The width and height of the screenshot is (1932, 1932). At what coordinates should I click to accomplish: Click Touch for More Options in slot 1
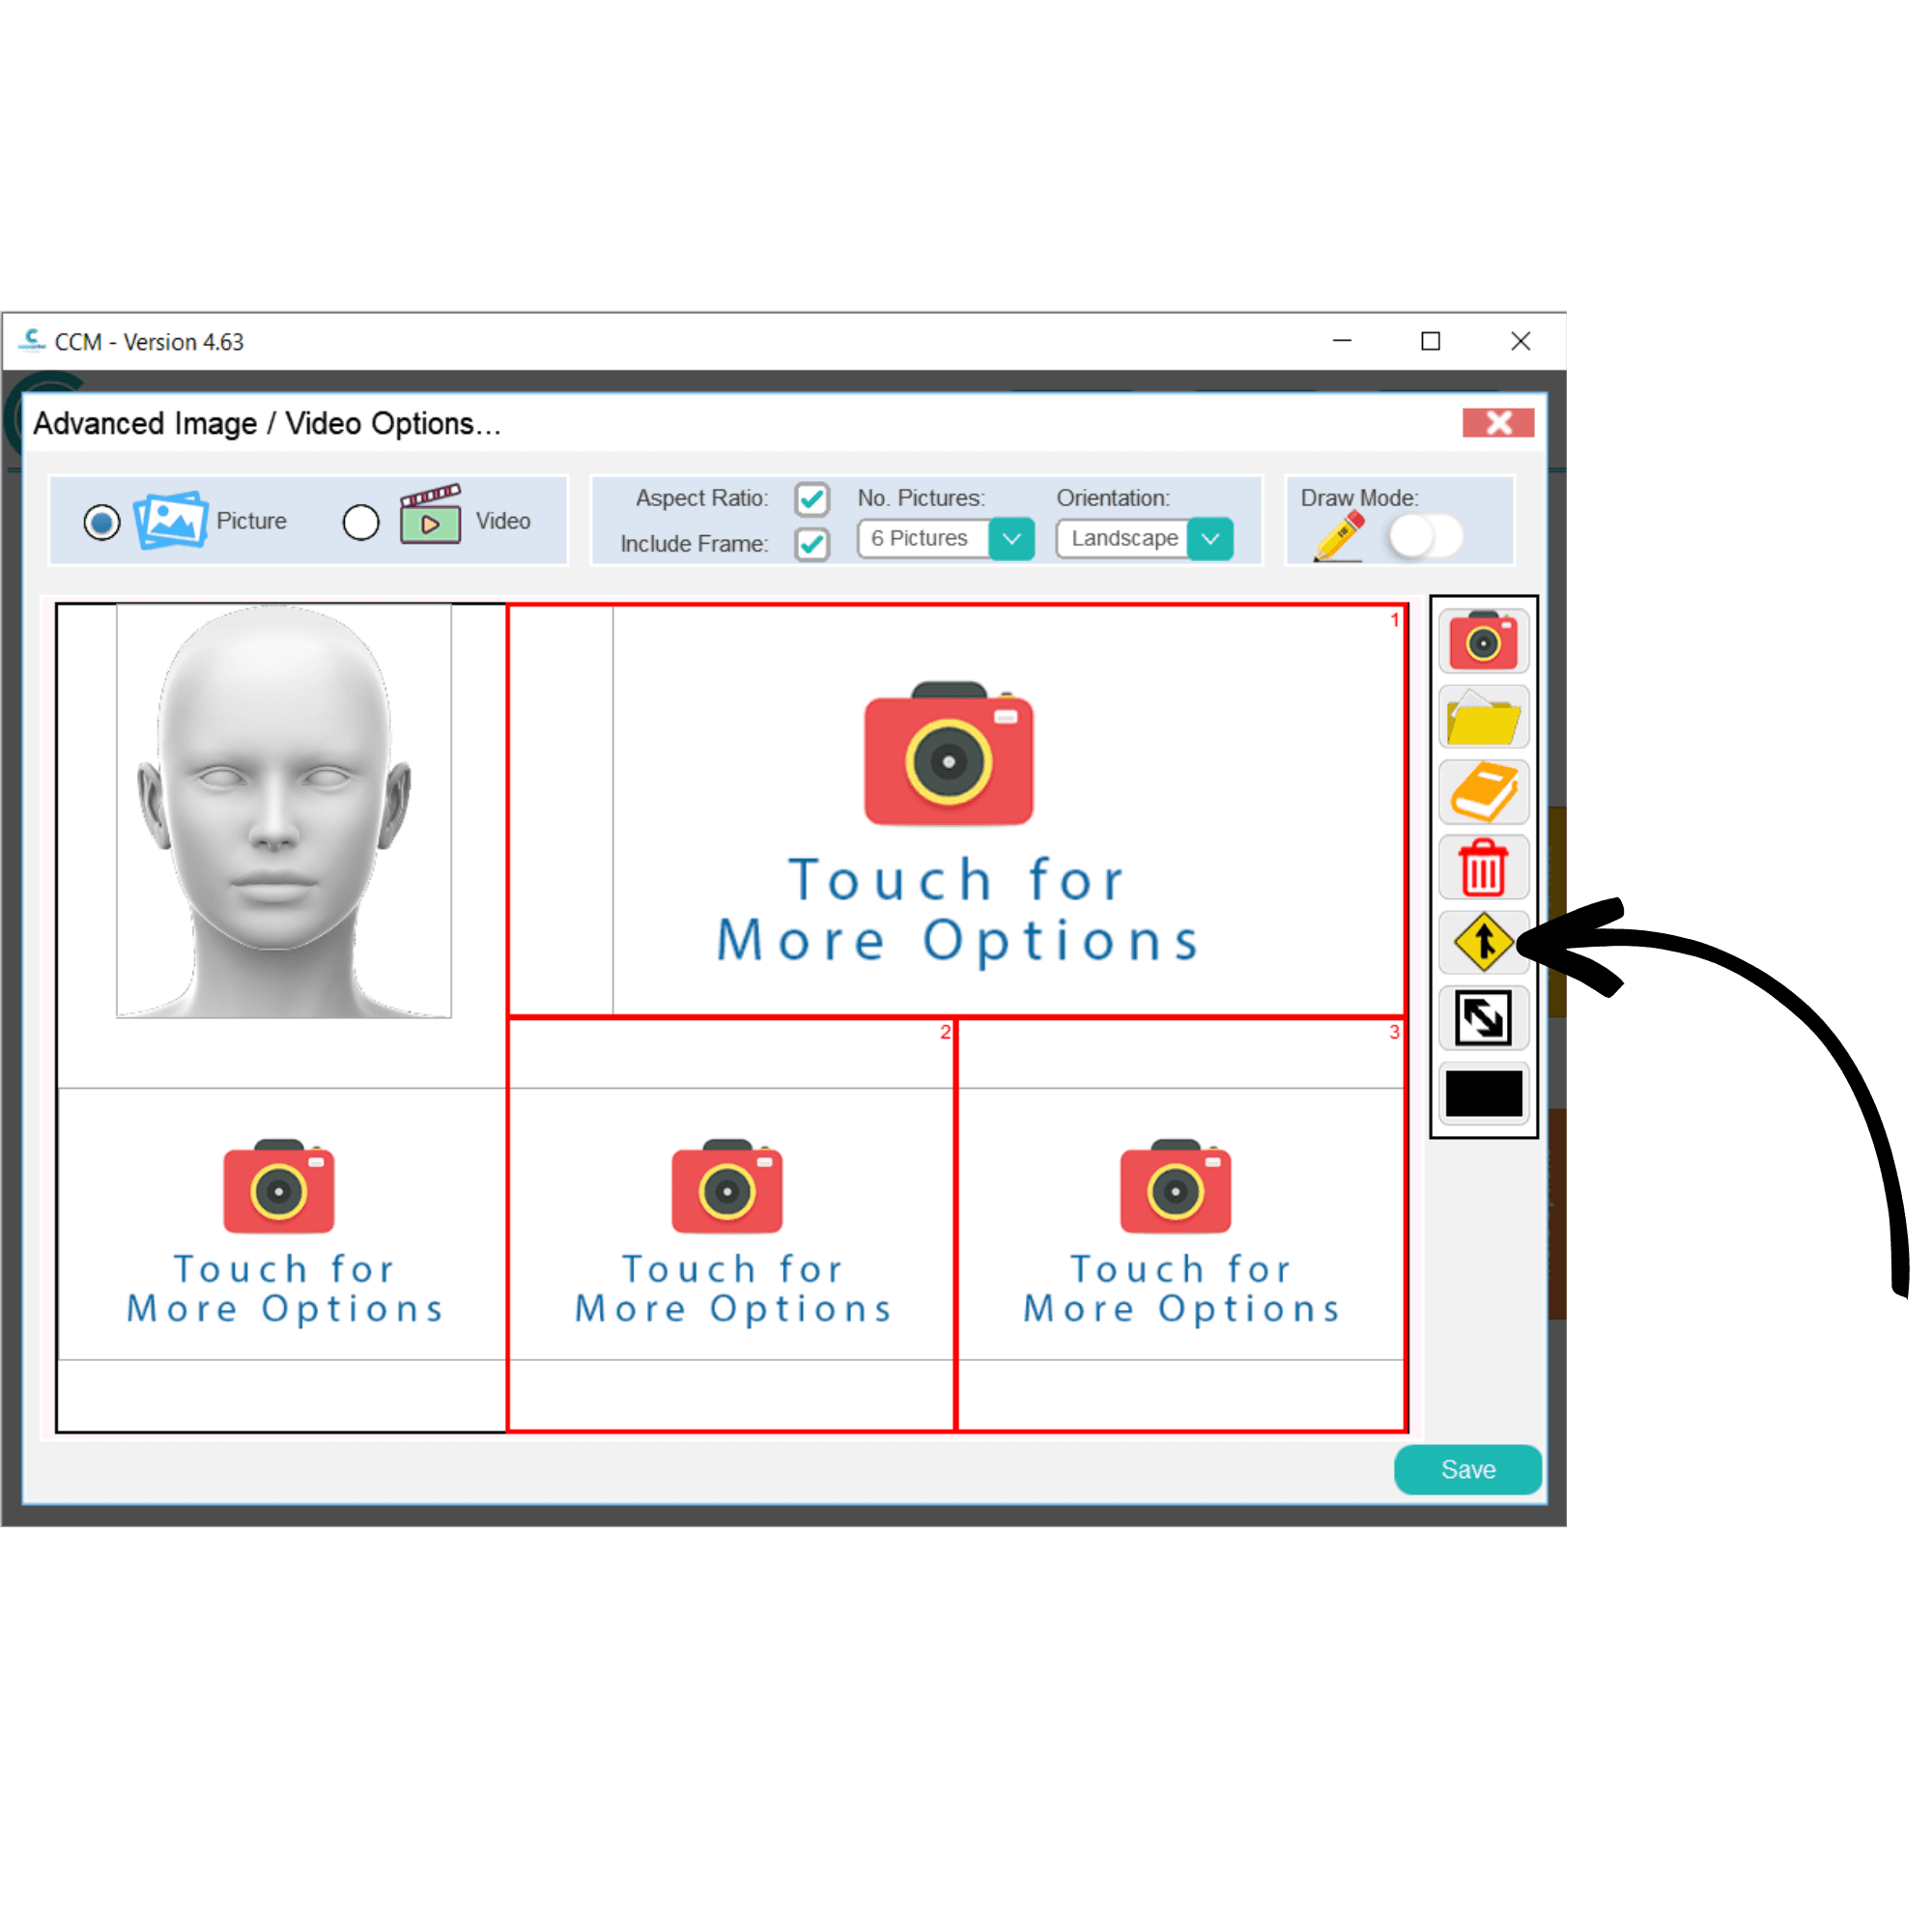[x=958, y=910]
